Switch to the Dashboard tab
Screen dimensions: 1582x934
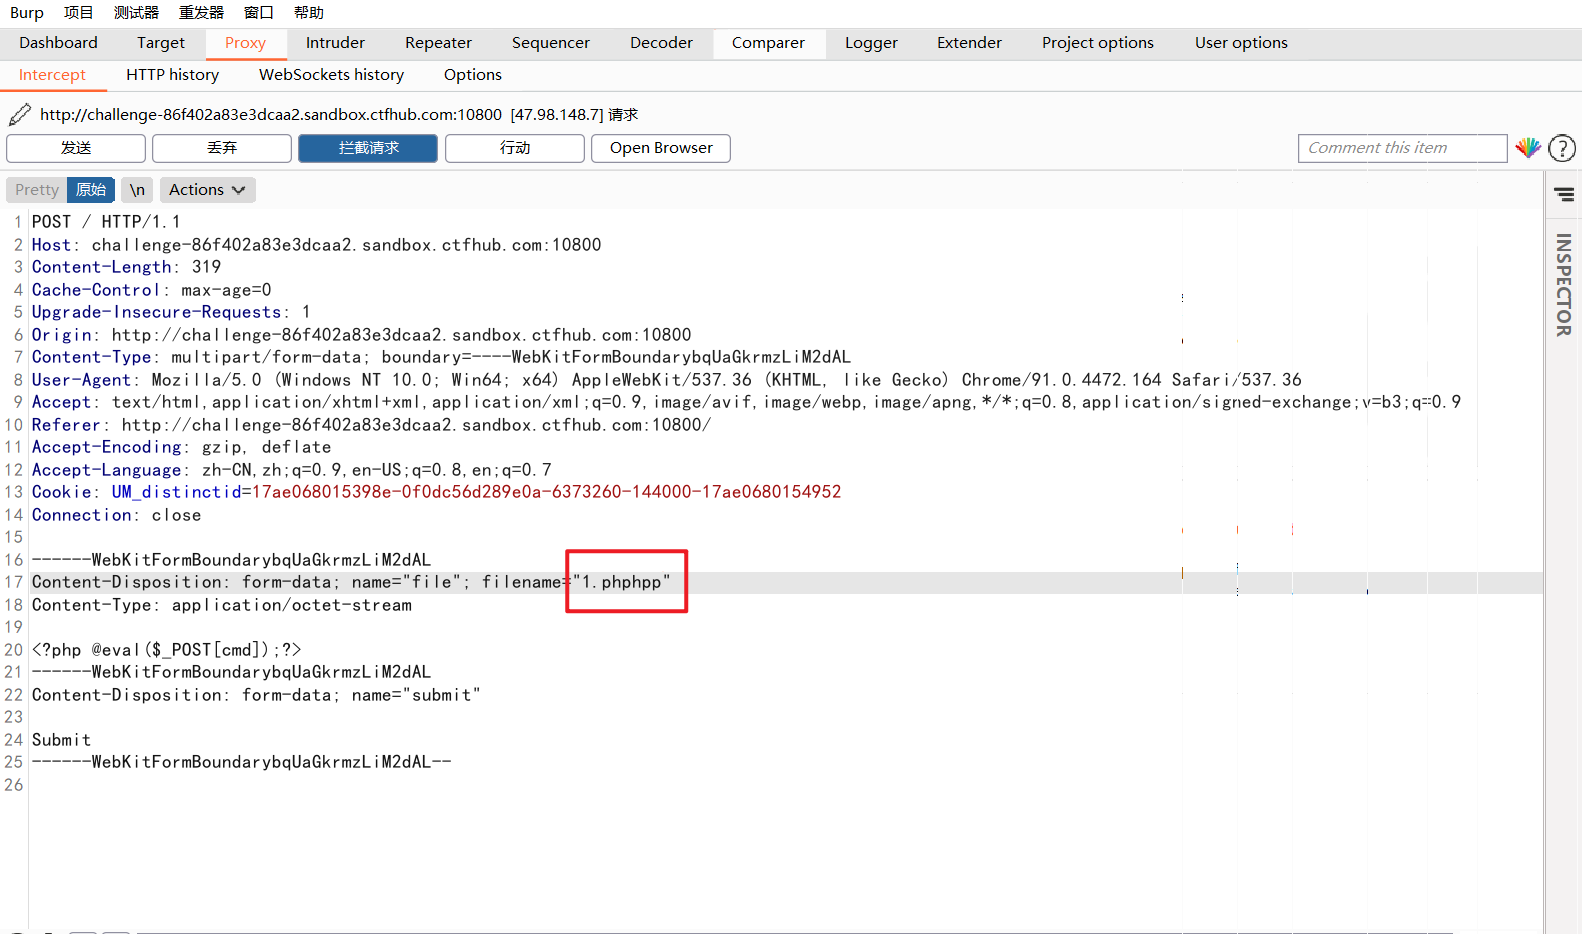tap(59, 43)
